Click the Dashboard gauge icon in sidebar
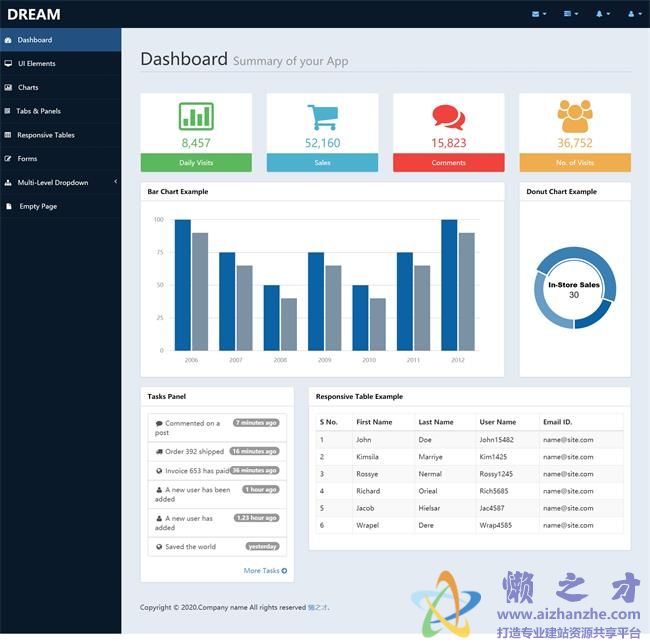Image resolution: width=650 pixels, height=643 pixels. click(x=9, y=40)
